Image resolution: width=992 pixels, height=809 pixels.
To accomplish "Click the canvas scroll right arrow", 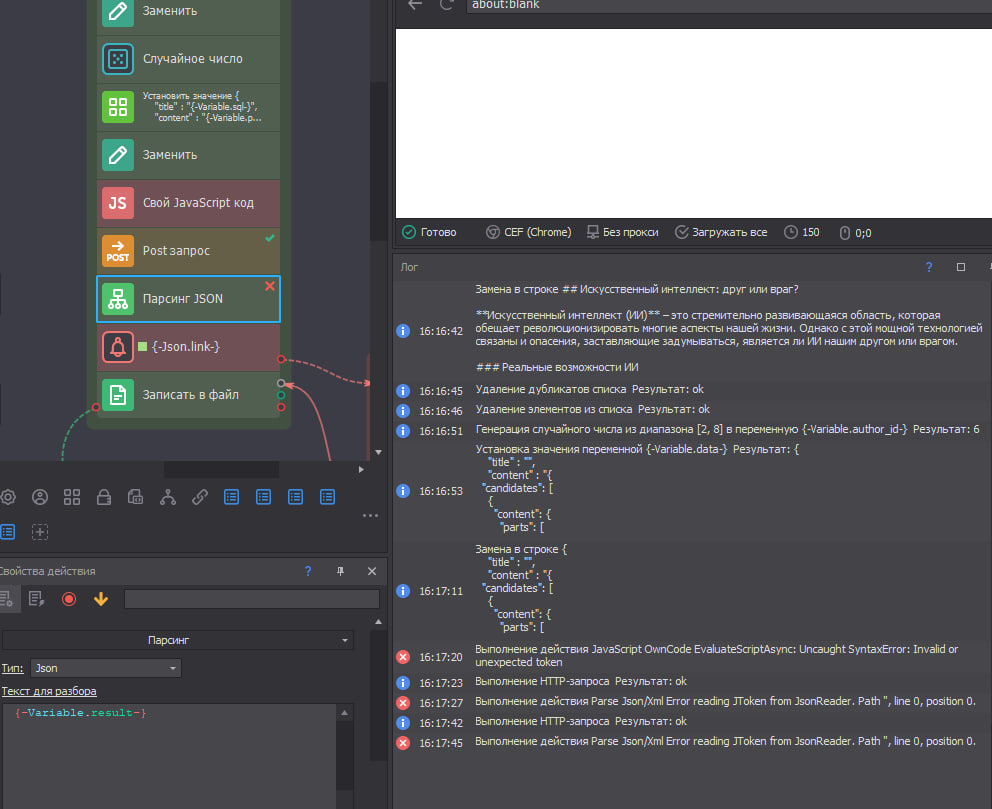I will coord(361,469).
